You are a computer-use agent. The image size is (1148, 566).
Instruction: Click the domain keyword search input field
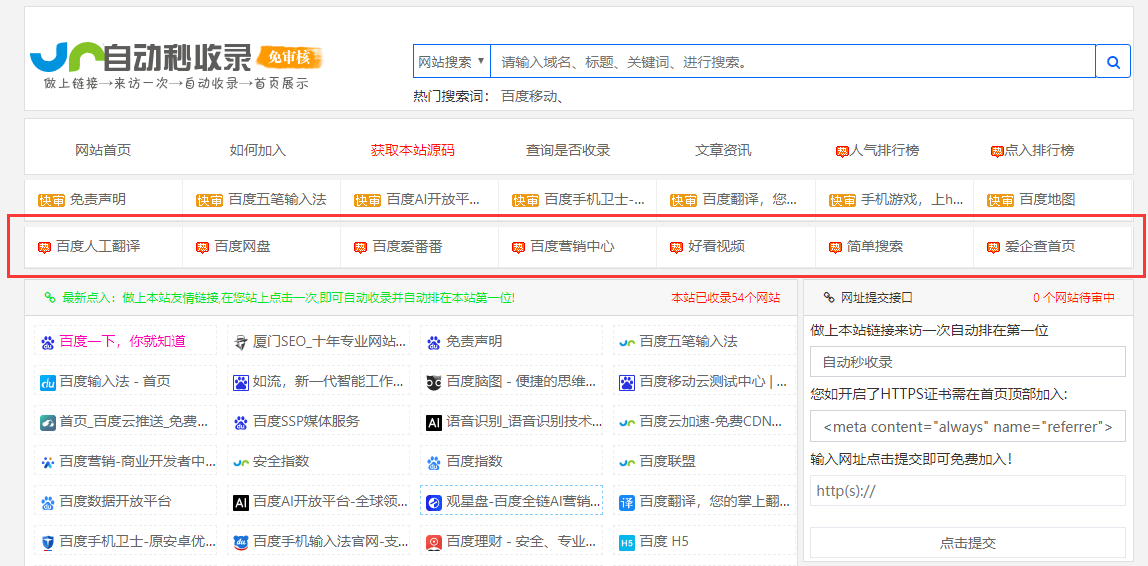tap(792, 62)
